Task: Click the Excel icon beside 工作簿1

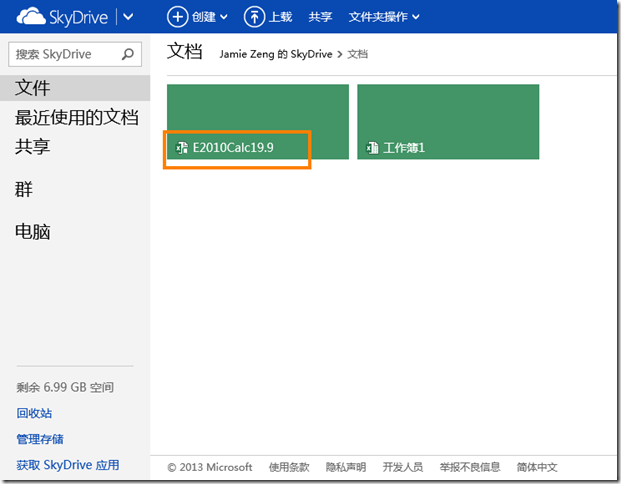Action: point(372,148)
